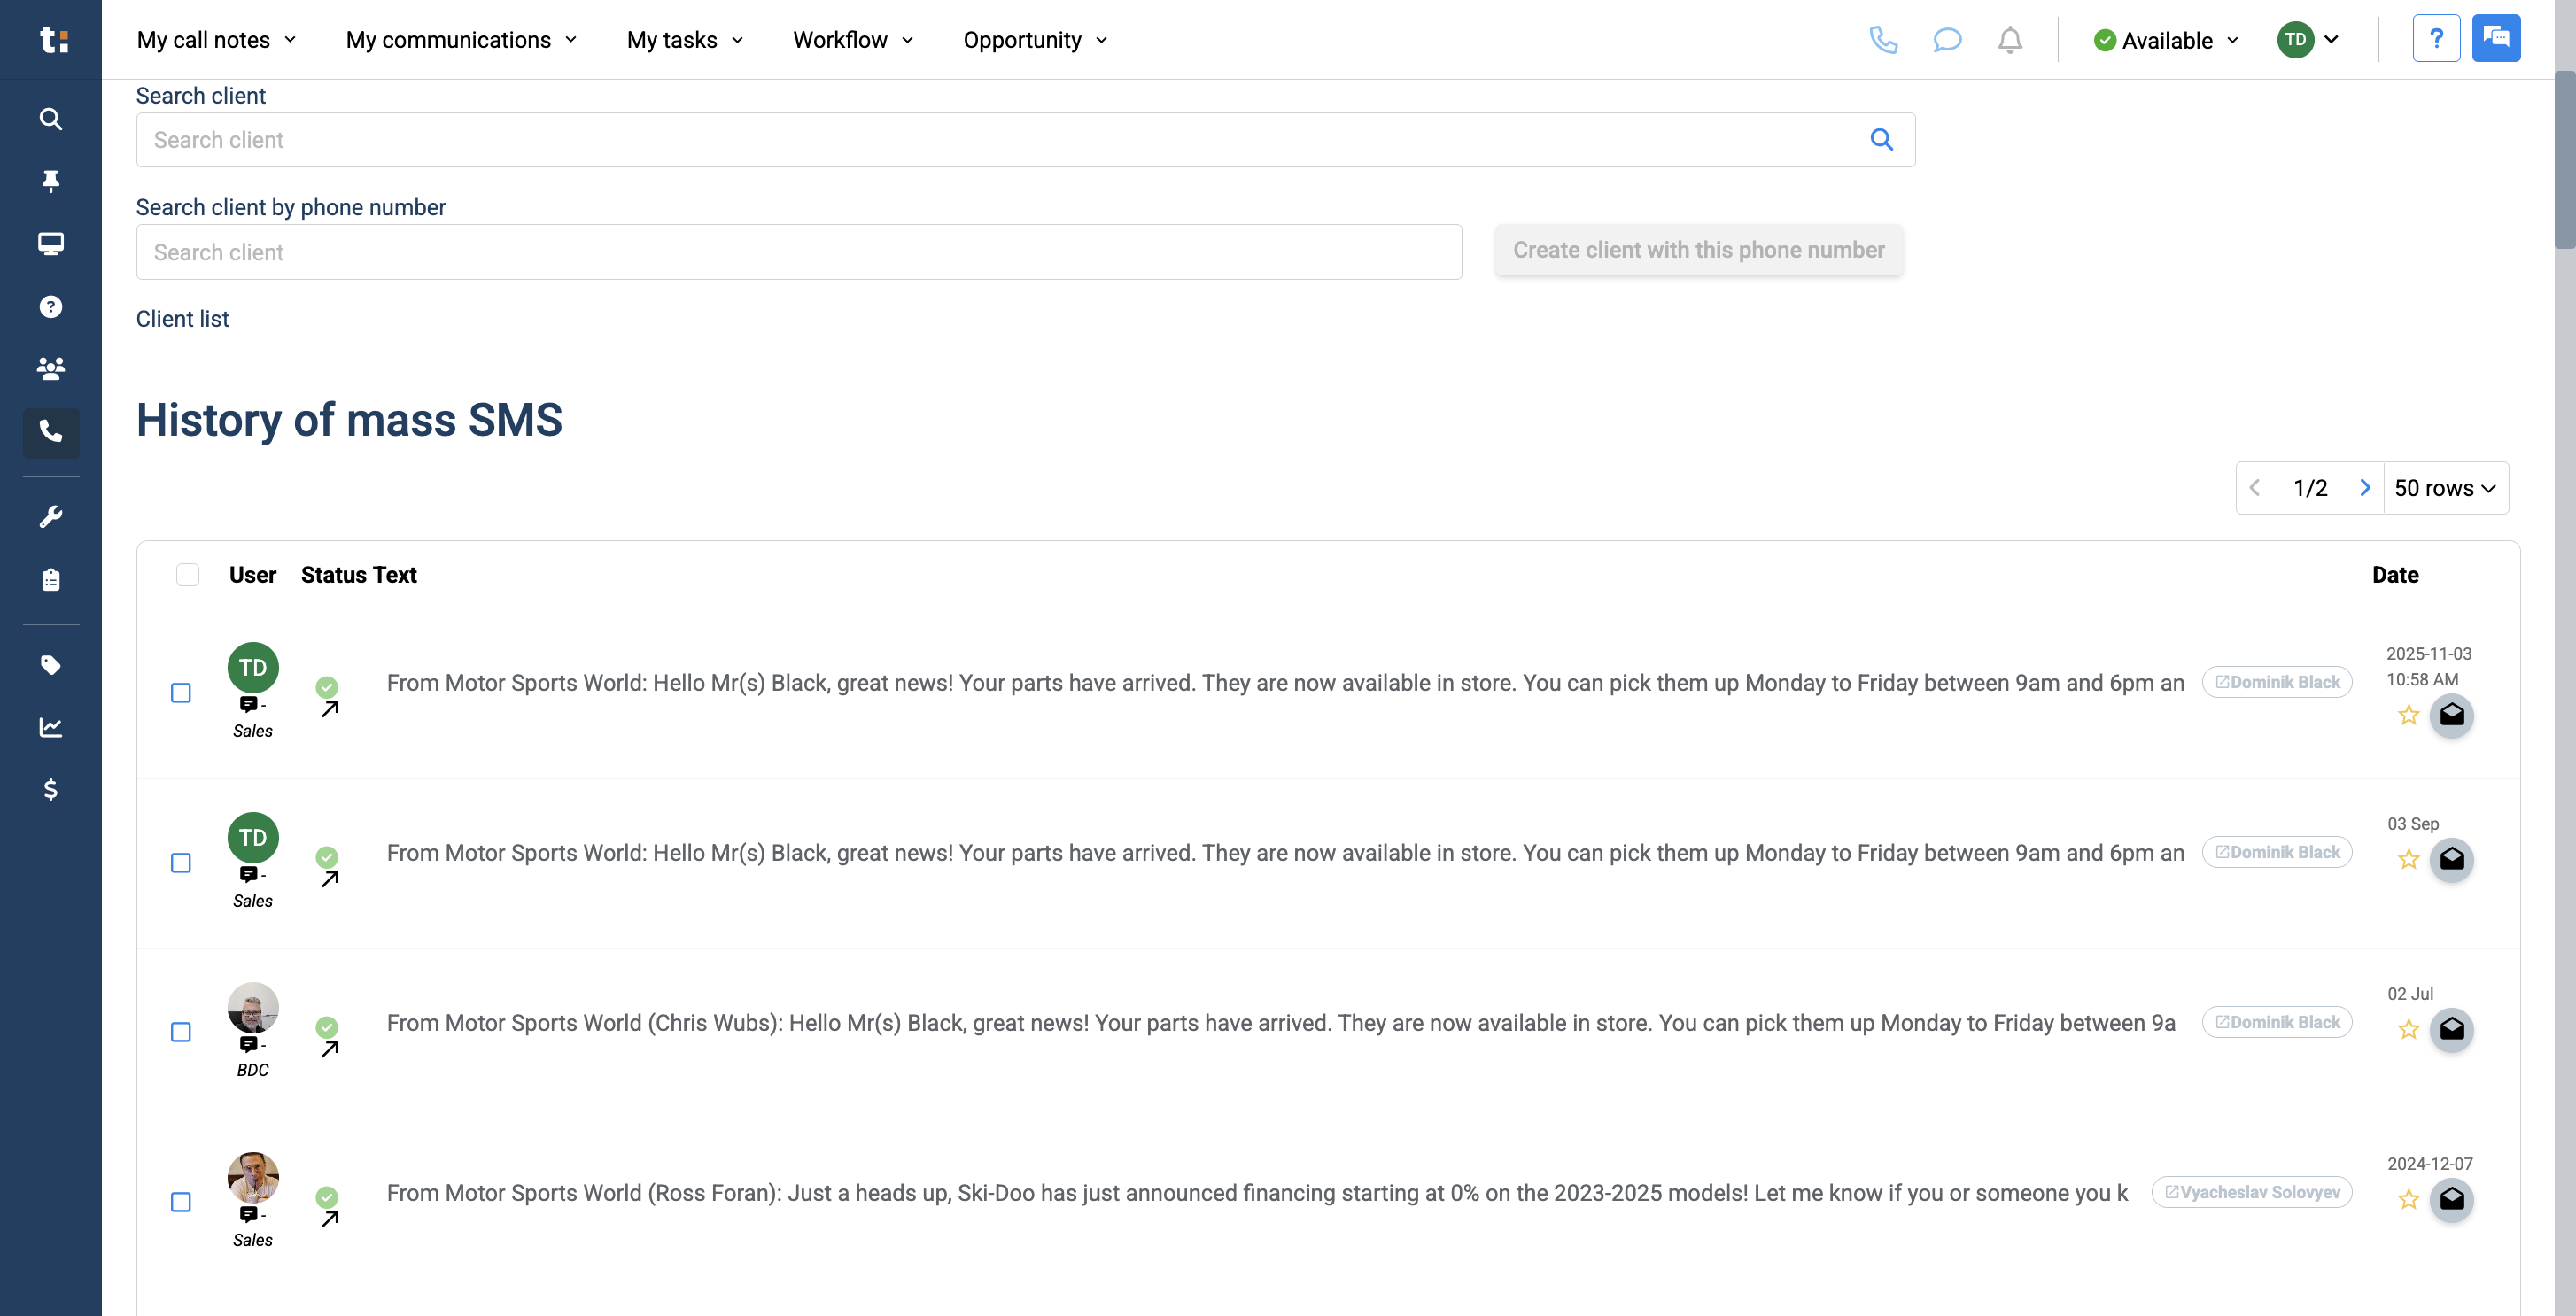
Task: Click the open envelope icon for 02 Jul message
Action: (2451, 1029)
